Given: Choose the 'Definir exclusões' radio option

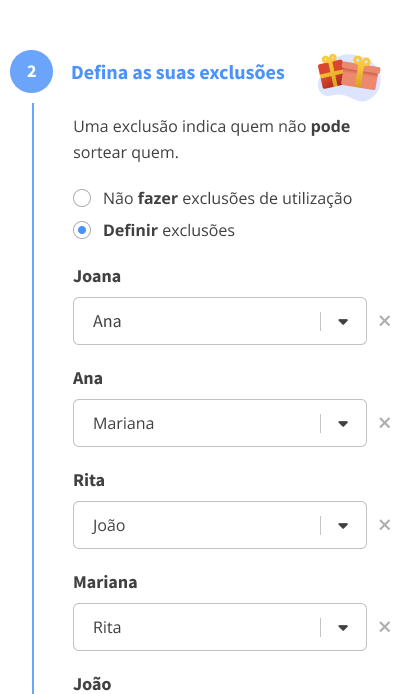Looking at the screenshot, I should [x=82, y=230].
